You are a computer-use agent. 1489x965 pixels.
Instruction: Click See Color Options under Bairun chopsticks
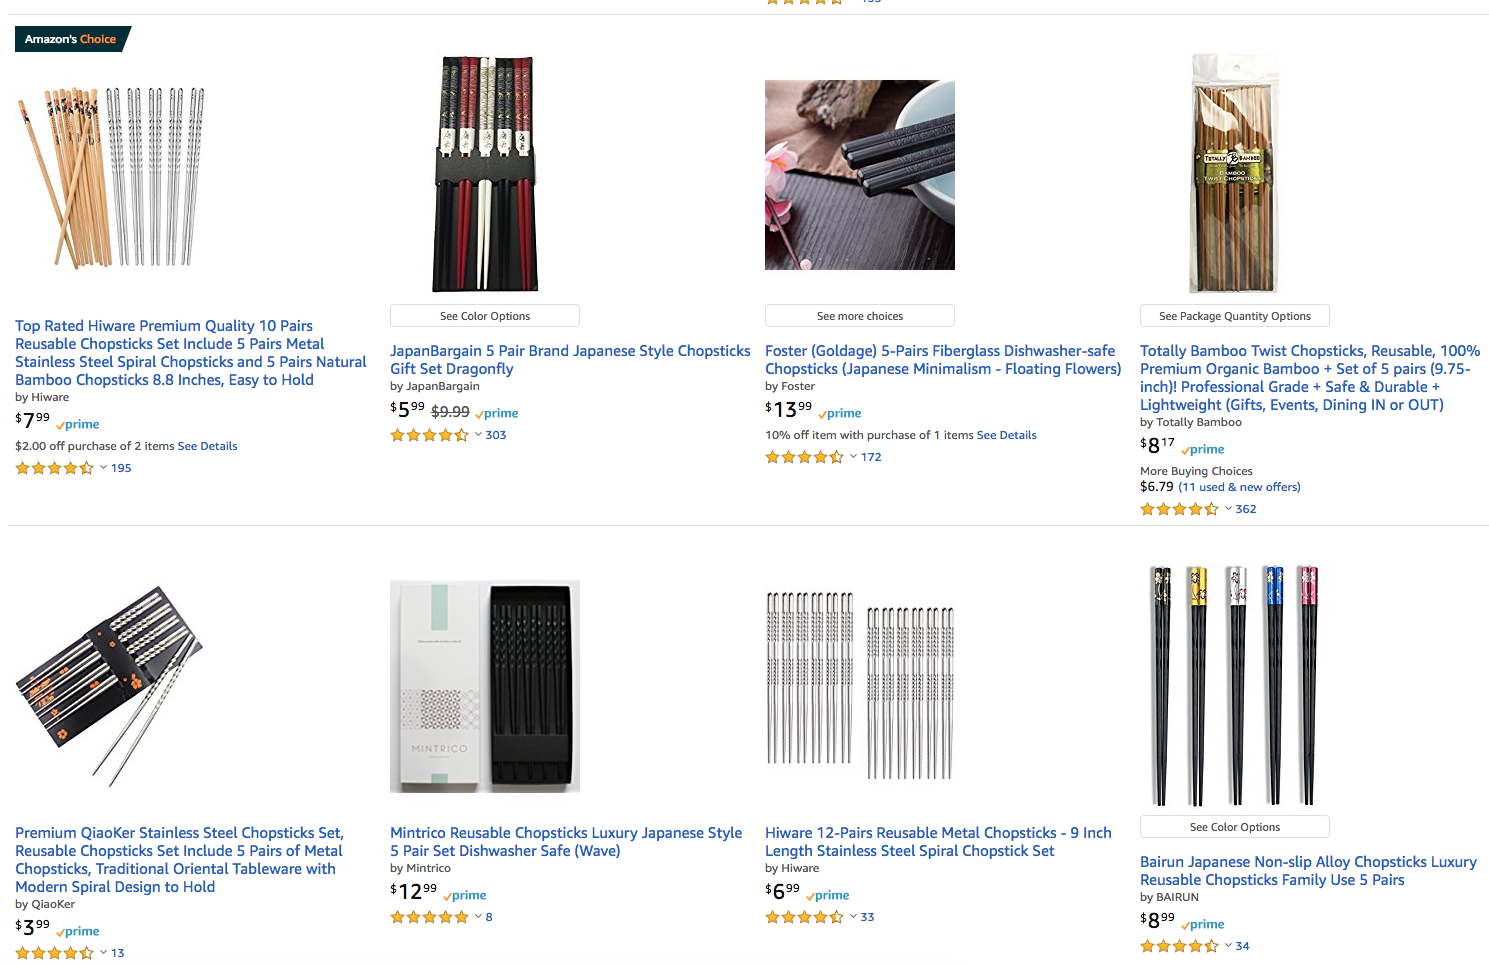[1234, 827]
